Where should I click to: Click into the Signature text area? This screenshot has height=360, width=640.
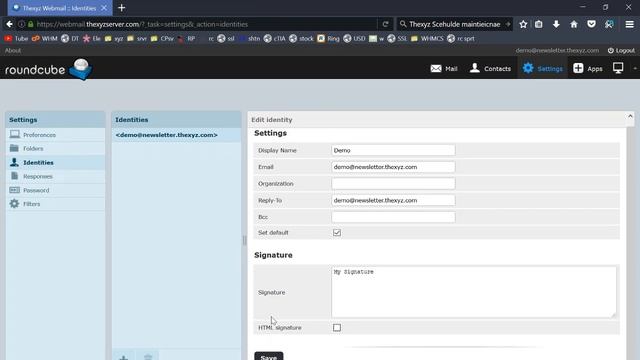(473, 292)
